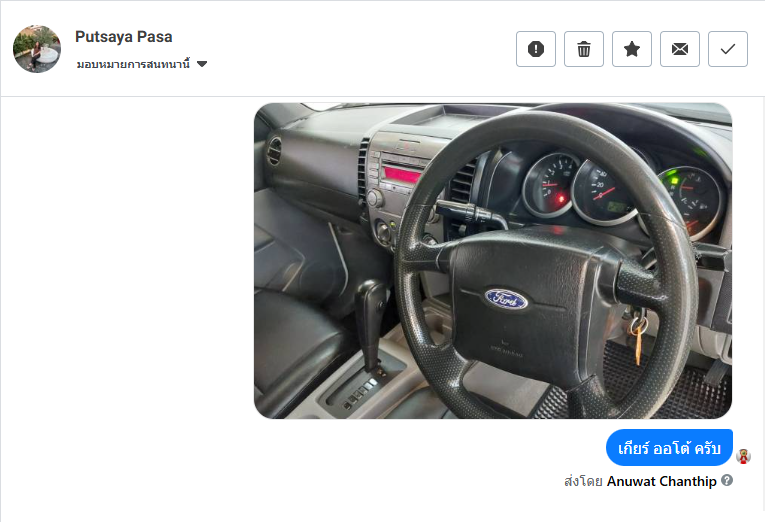Delete conversation using the trash icon
Screen dimensions: 765x522
[x=584, y=49]
